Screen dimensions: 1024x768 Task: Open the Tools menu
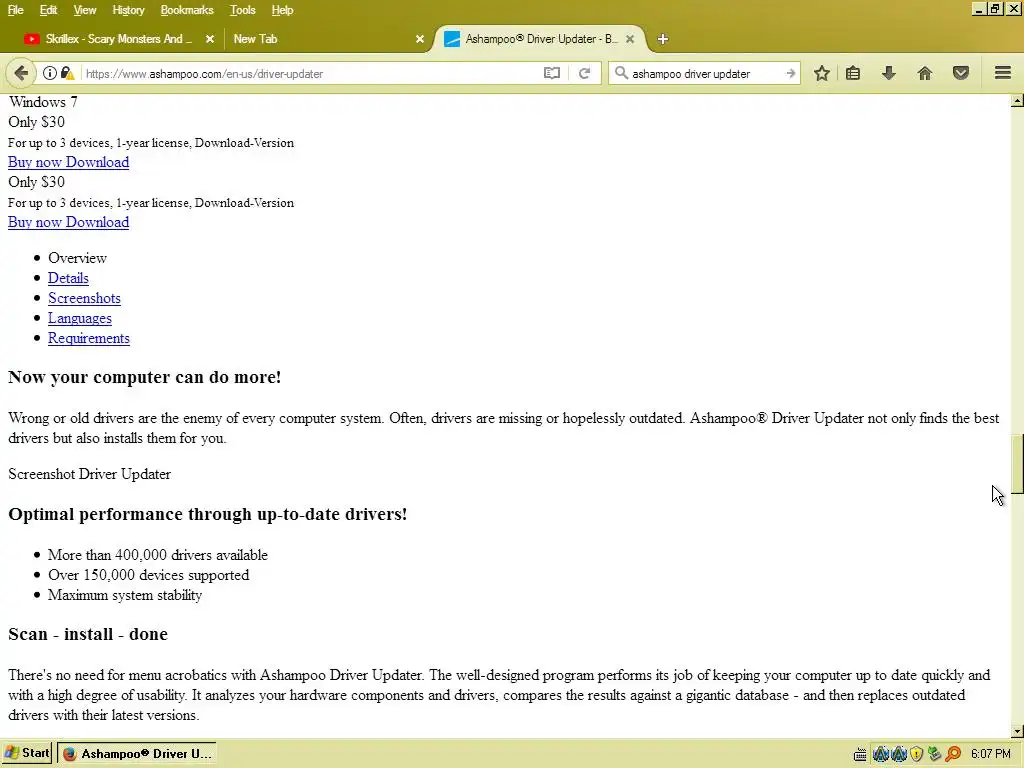tap(242, 10)
